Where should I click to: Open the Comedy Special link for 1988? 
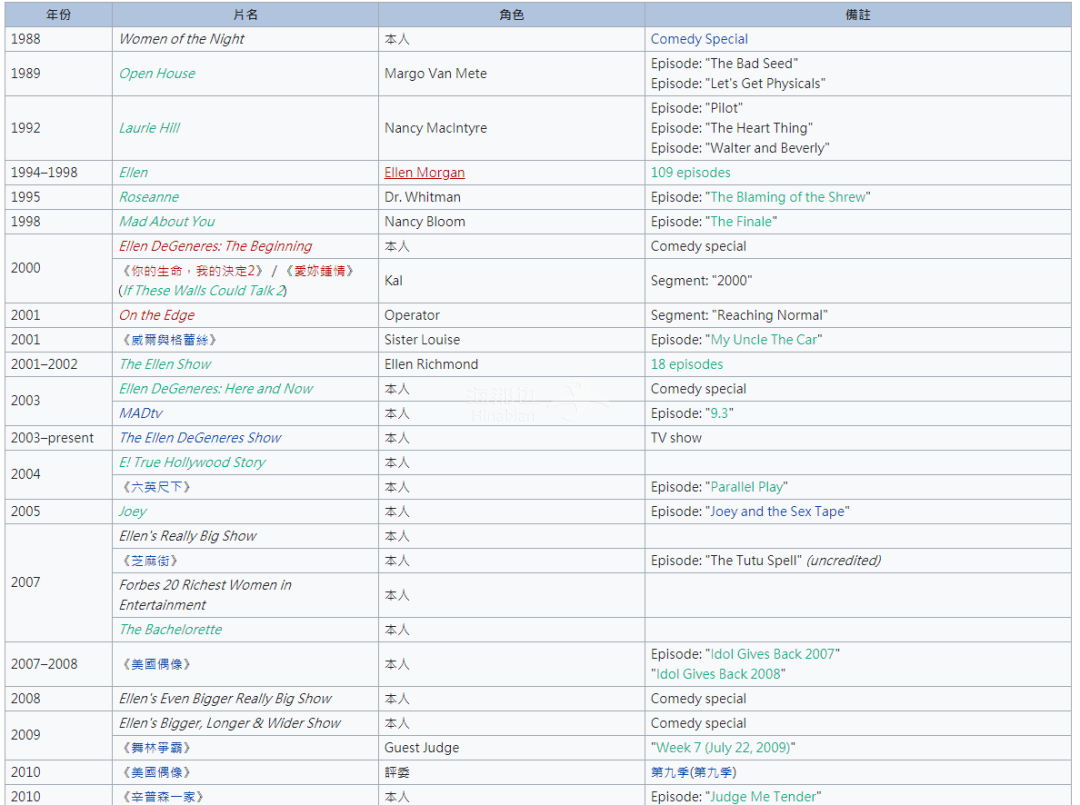(x=699, y=39)
